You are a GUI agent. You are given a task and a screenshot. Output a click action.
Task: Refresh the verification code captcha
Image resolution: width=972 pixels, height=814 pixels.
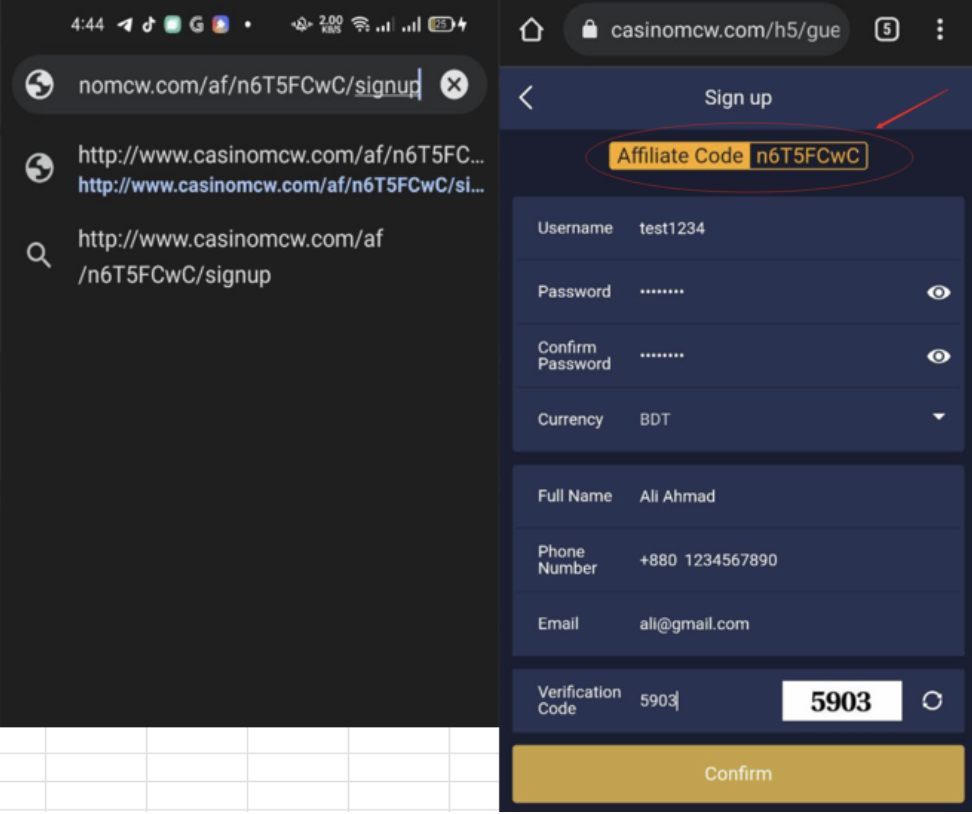click(x=932, y=701)
